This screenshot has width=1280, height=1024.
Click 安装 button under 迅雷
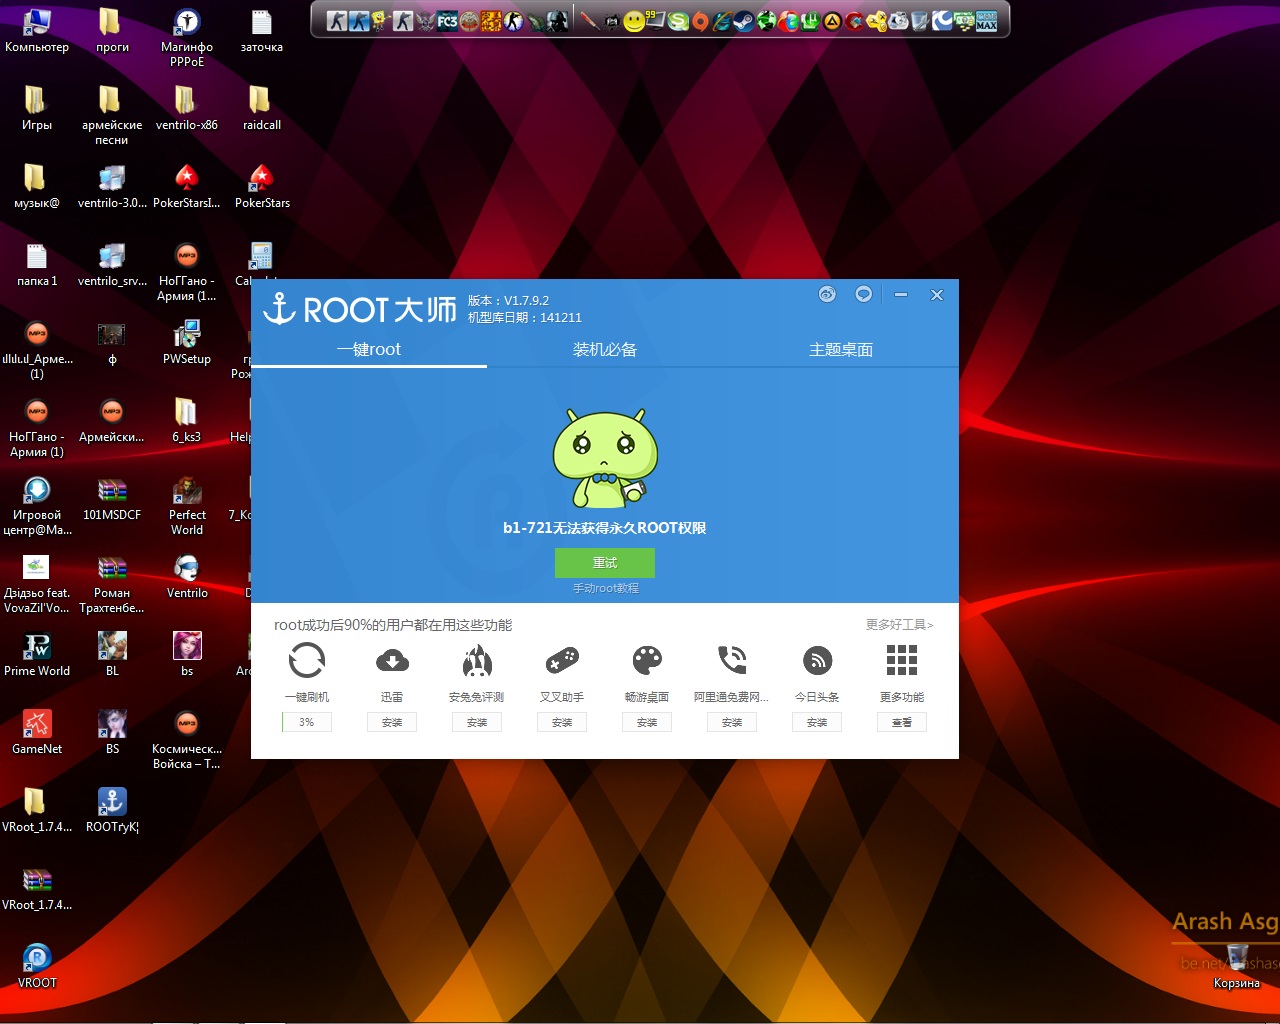coord(392,722)
